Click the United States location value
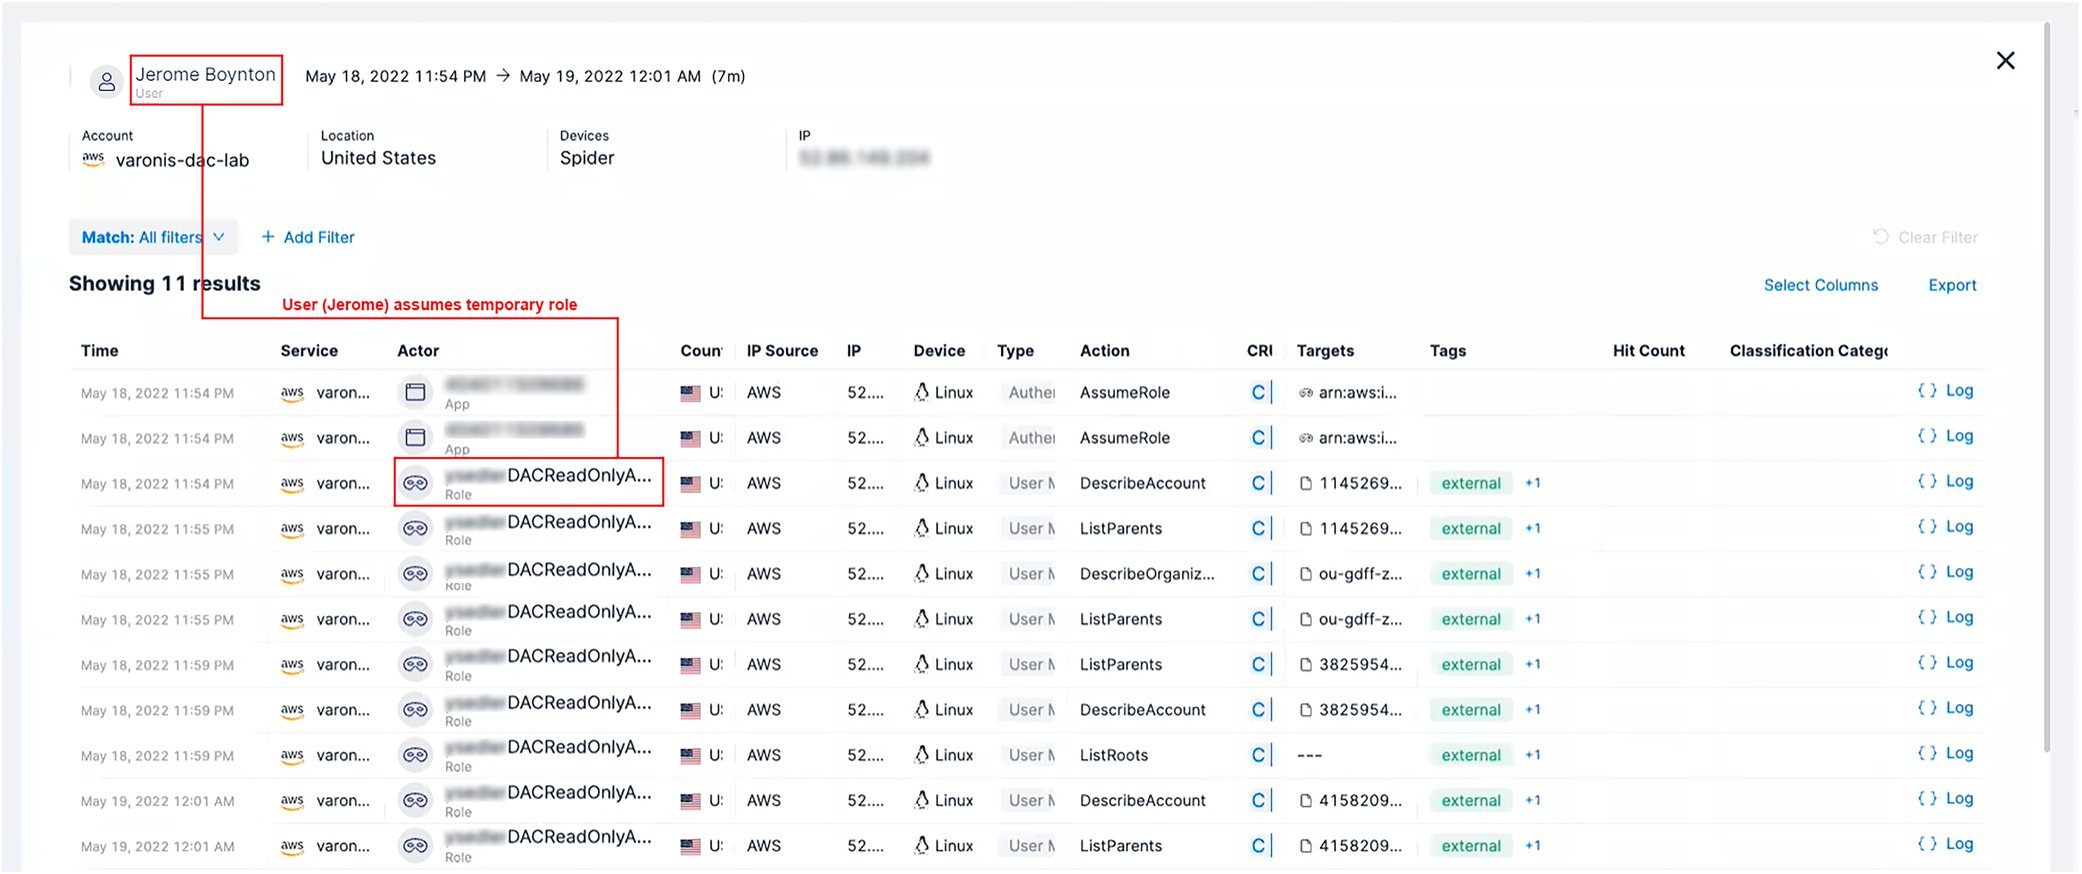Image resolution: width=2082 pixels, height=874 pixels. tap(378, 158)
